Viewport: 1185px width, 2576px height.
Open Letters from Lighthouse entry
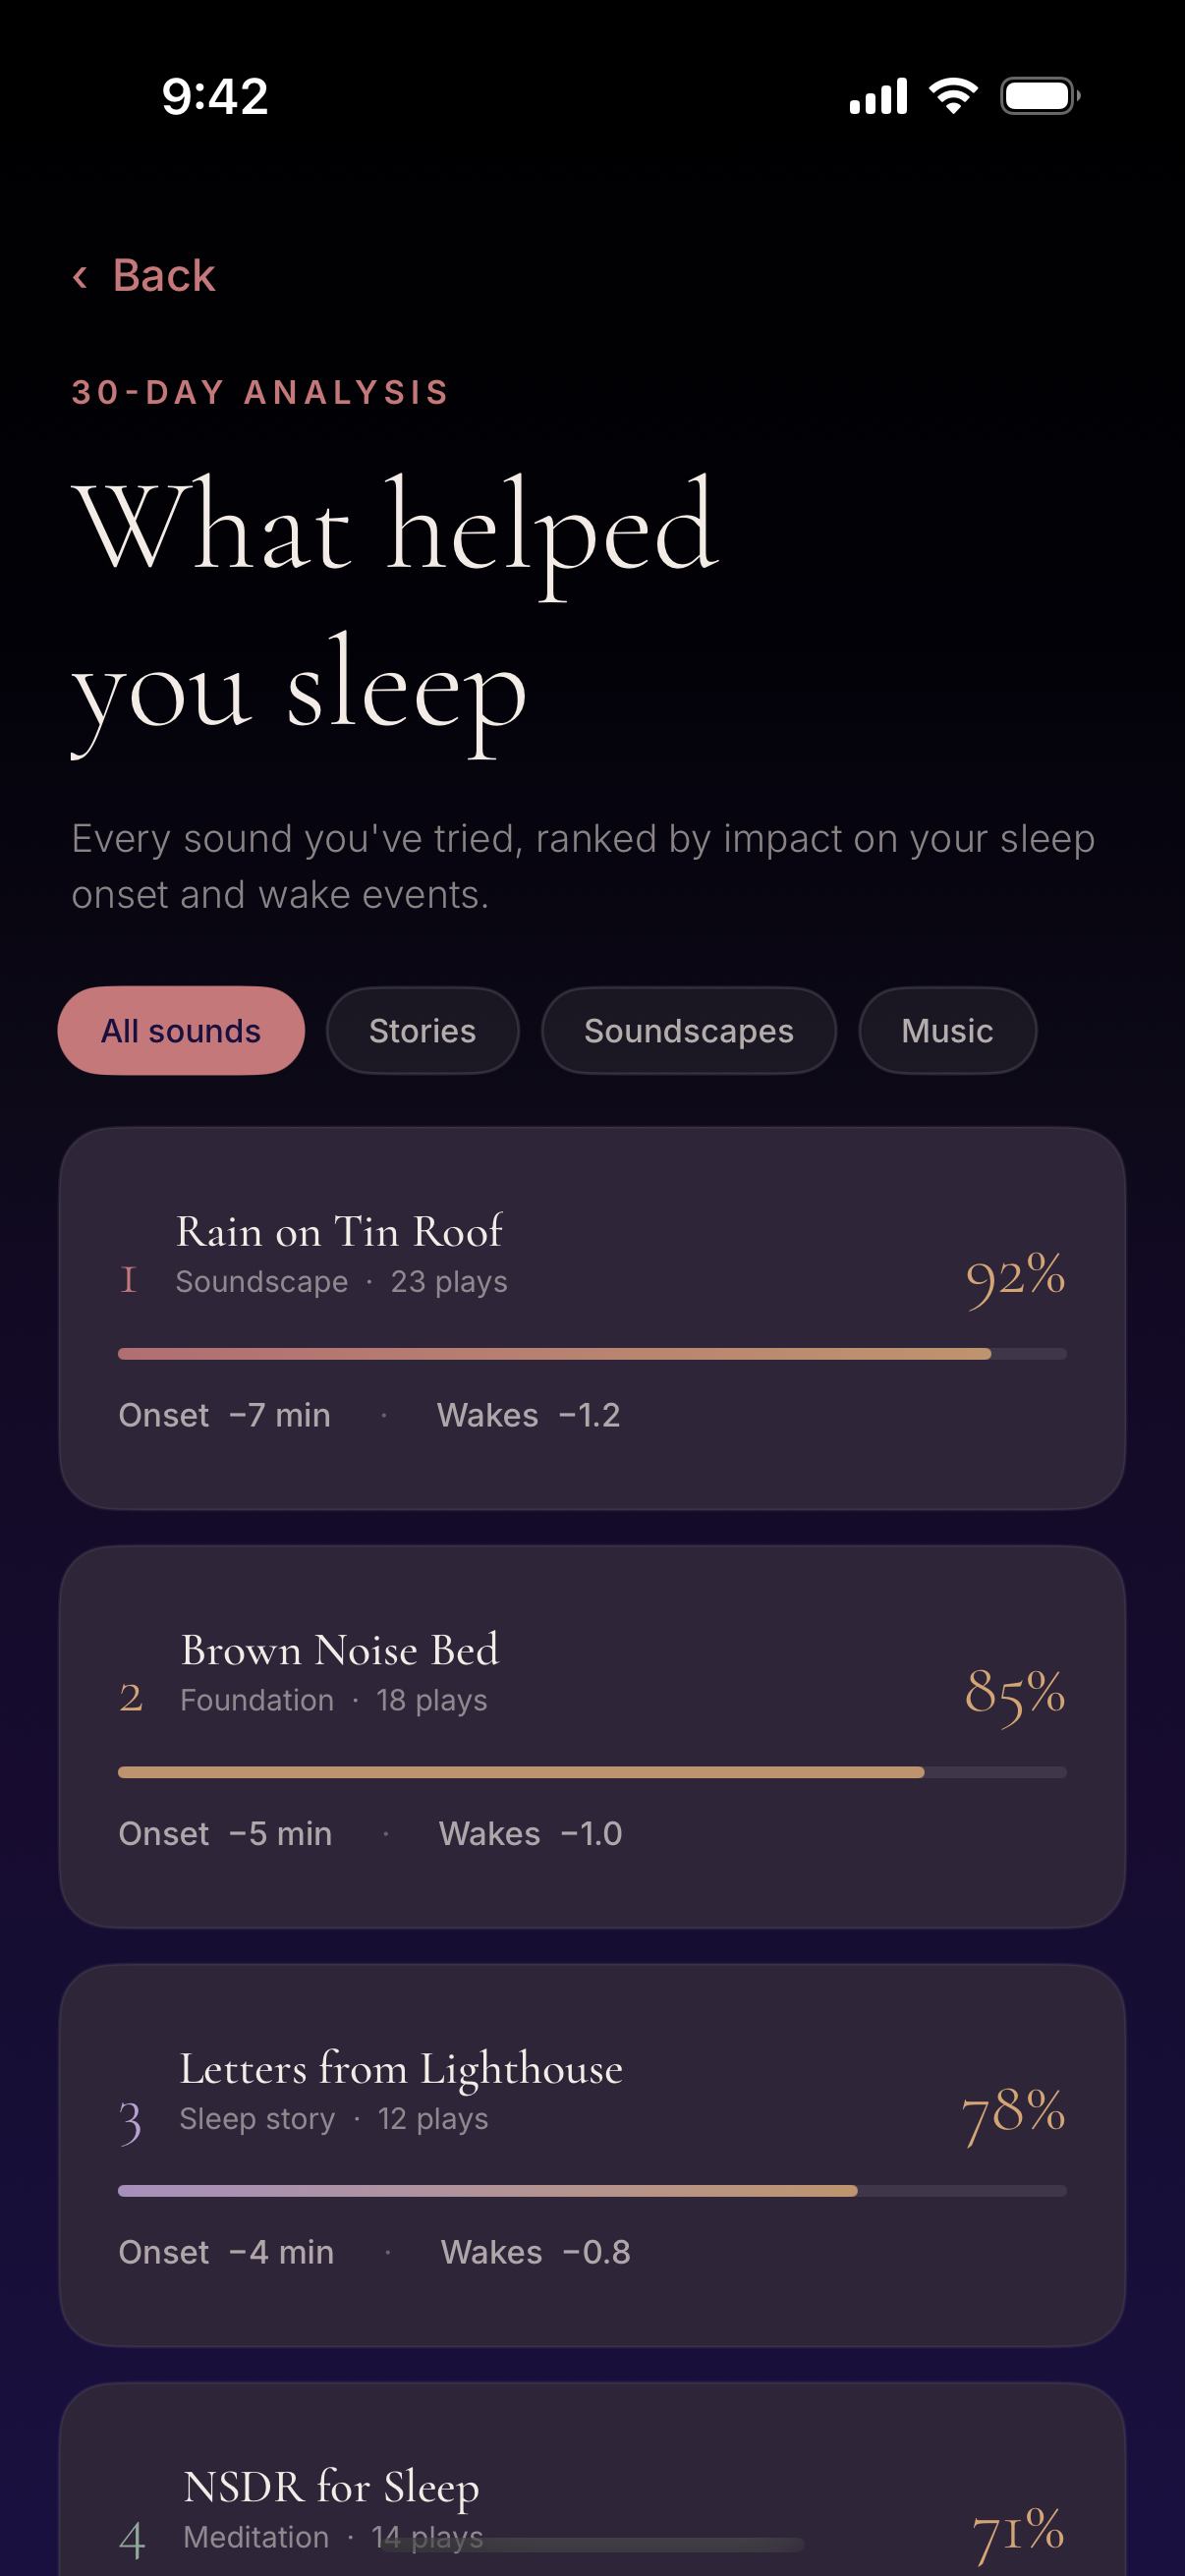pyautogui.click(x=592, y=2156)
